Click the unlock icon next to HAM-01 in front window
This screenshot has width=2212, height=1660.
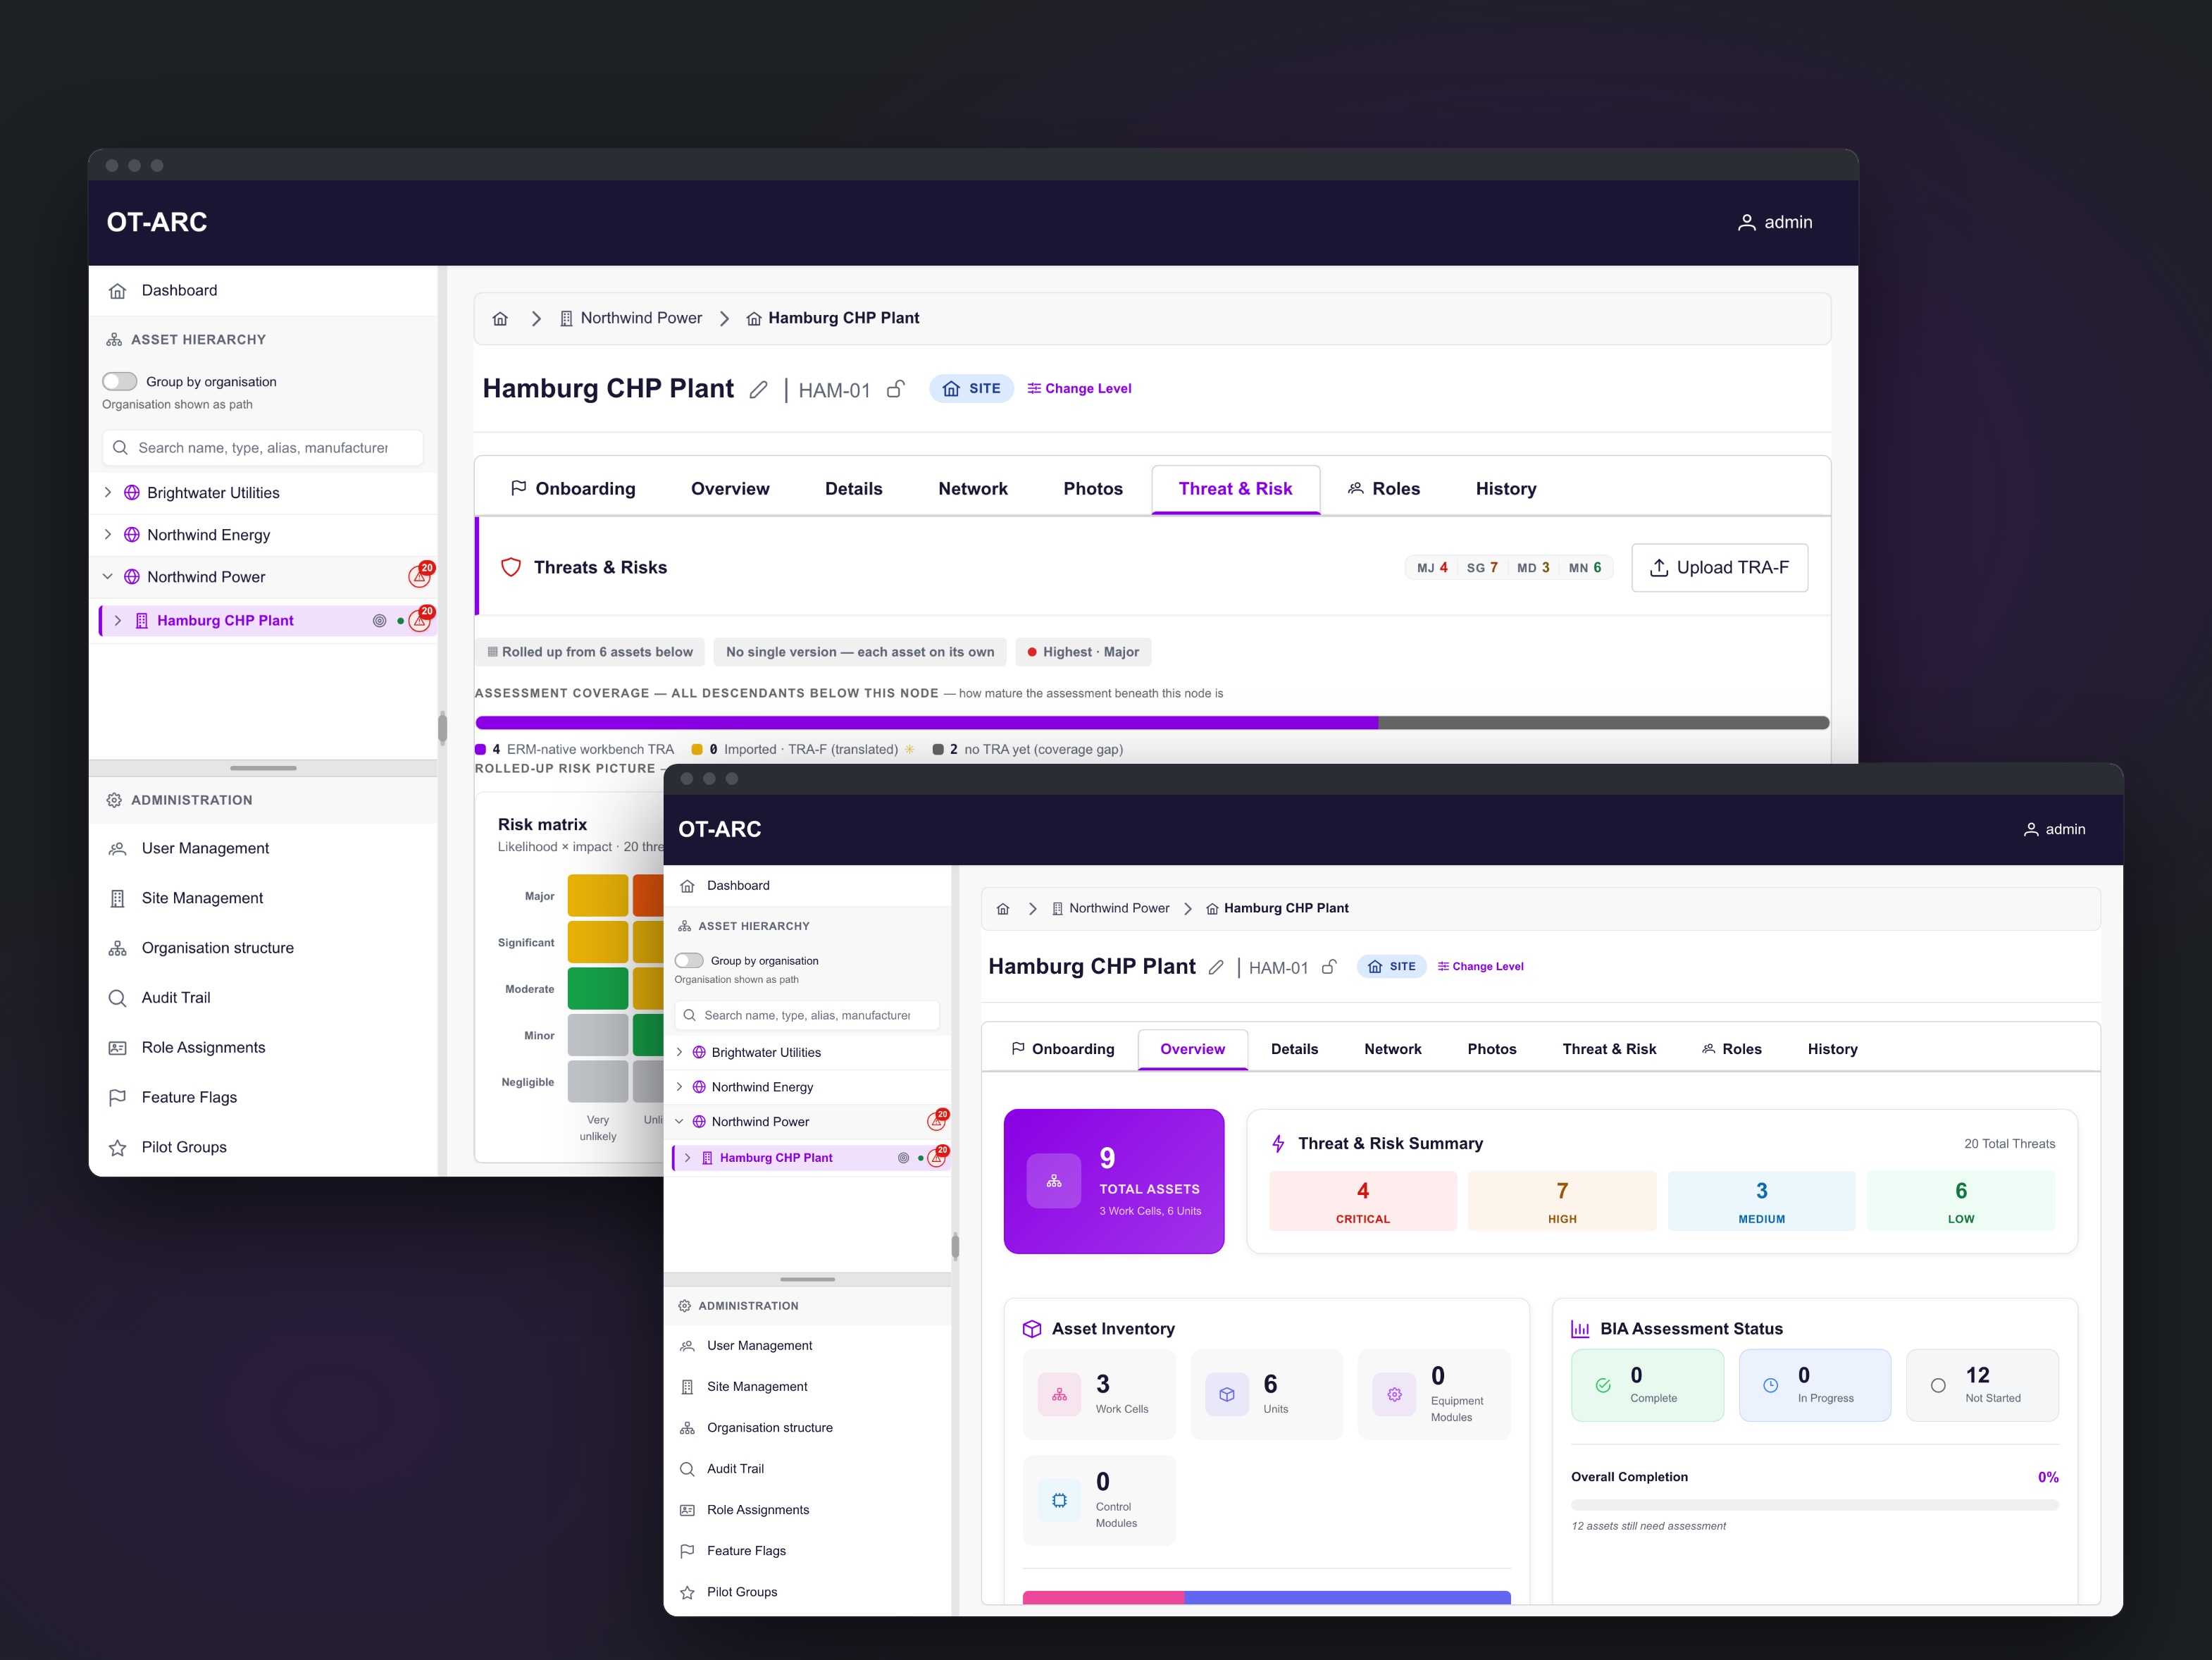coord(1329,967)
